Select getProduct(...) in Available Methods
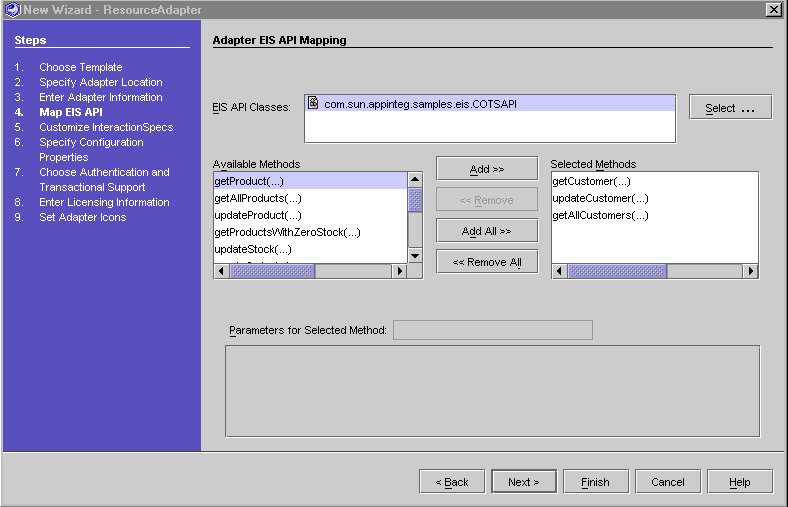Image resolution: width=788 pixels, height=507 pixels. pos(310,181)
